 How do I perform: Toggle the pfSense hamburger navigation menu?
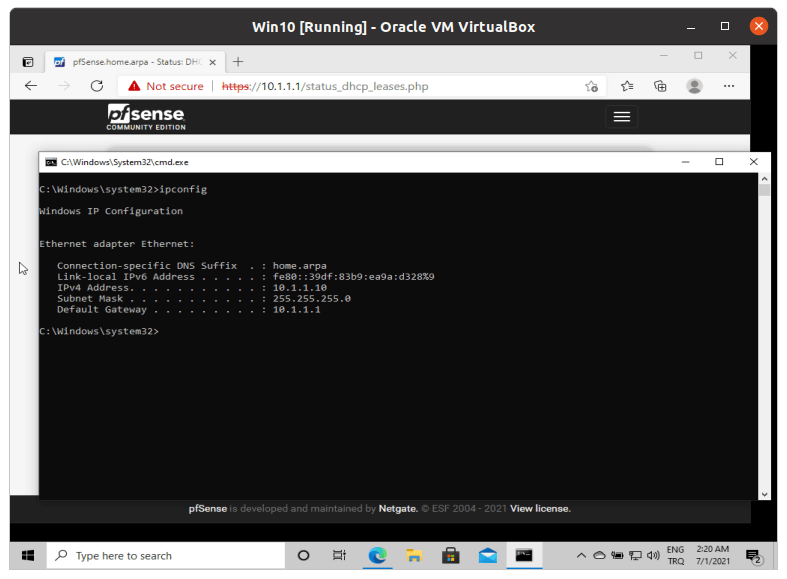click(621, 117)
